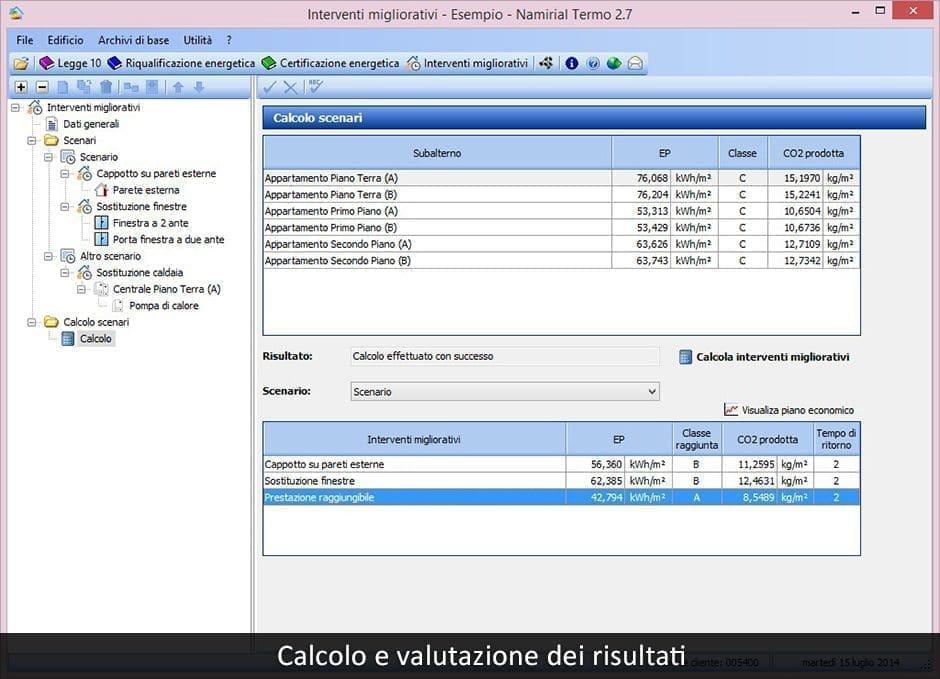Image resolution: width=940 pixels, height=679 pixels.
Task: Click the blue info icon in the toolbar
Action: click(x=570, y=61)
